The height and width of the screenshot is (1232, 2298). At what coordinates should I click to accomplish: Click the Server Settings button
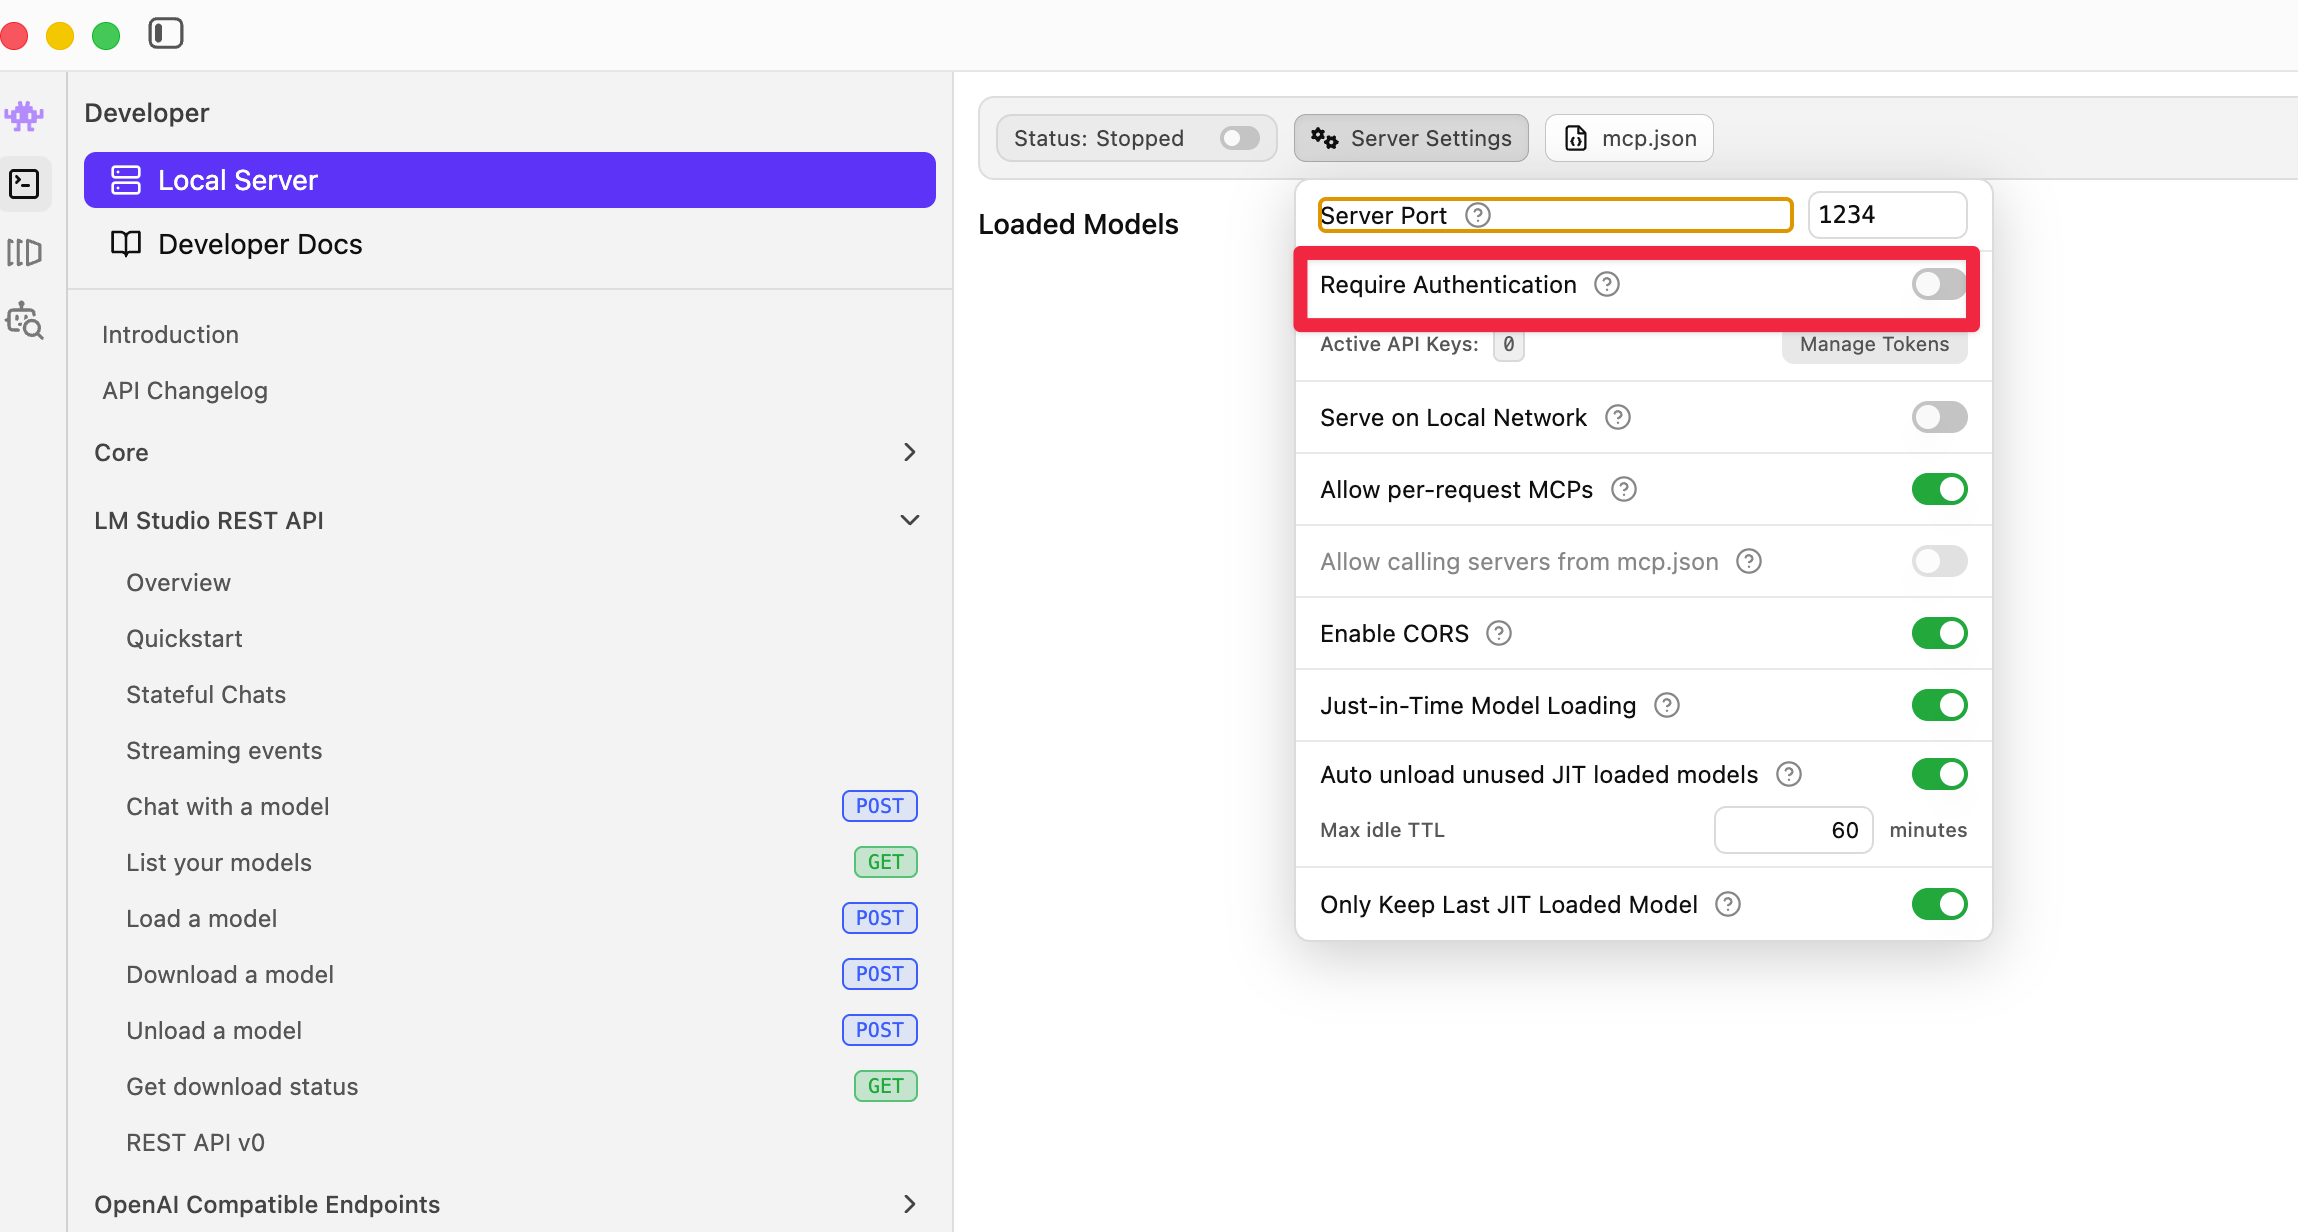1411,138
